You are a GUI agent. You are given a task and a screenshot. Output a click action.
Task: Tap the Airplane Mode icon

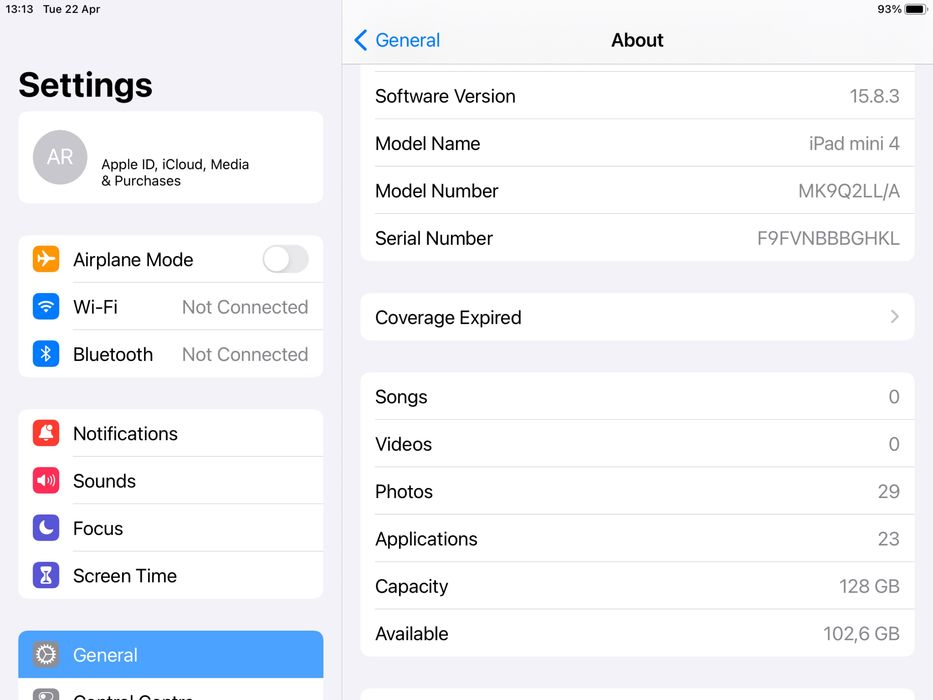(46, 259)
